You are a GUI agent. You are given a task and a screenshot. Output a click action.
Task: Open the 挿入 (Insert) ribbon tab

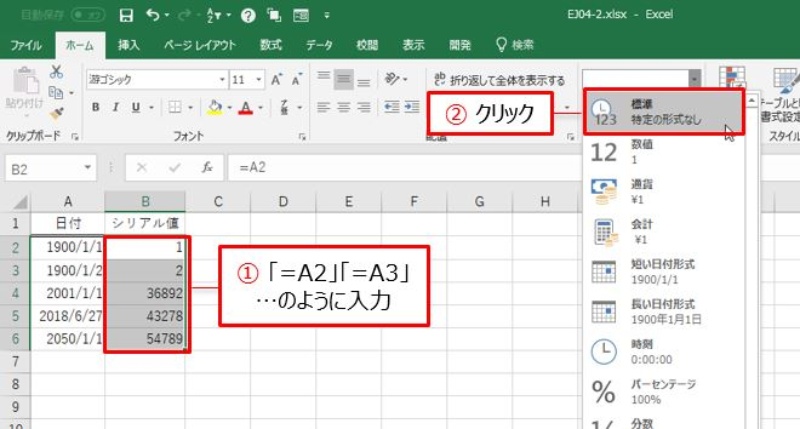coord(129,45)
